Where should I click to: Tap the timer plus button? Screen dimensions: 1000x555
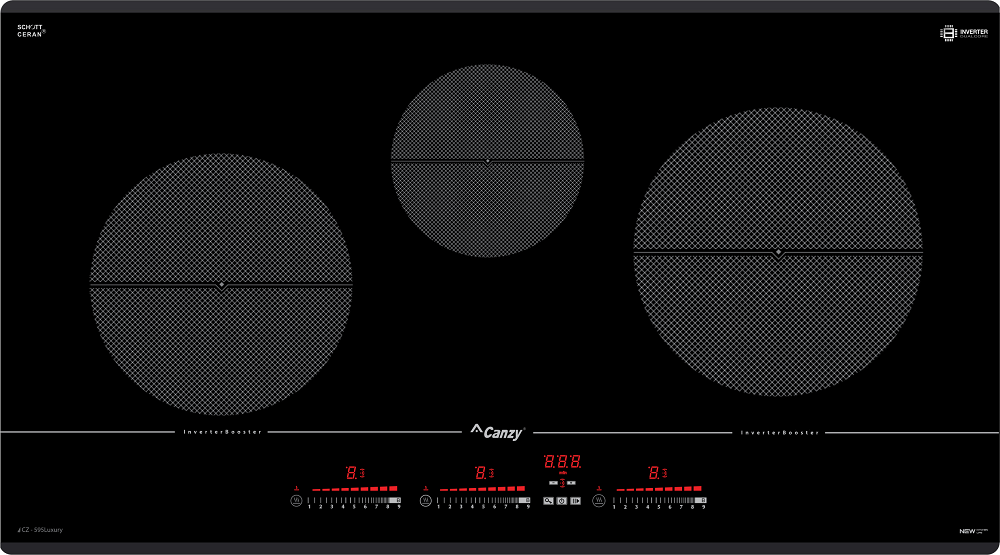coord(571,483)
